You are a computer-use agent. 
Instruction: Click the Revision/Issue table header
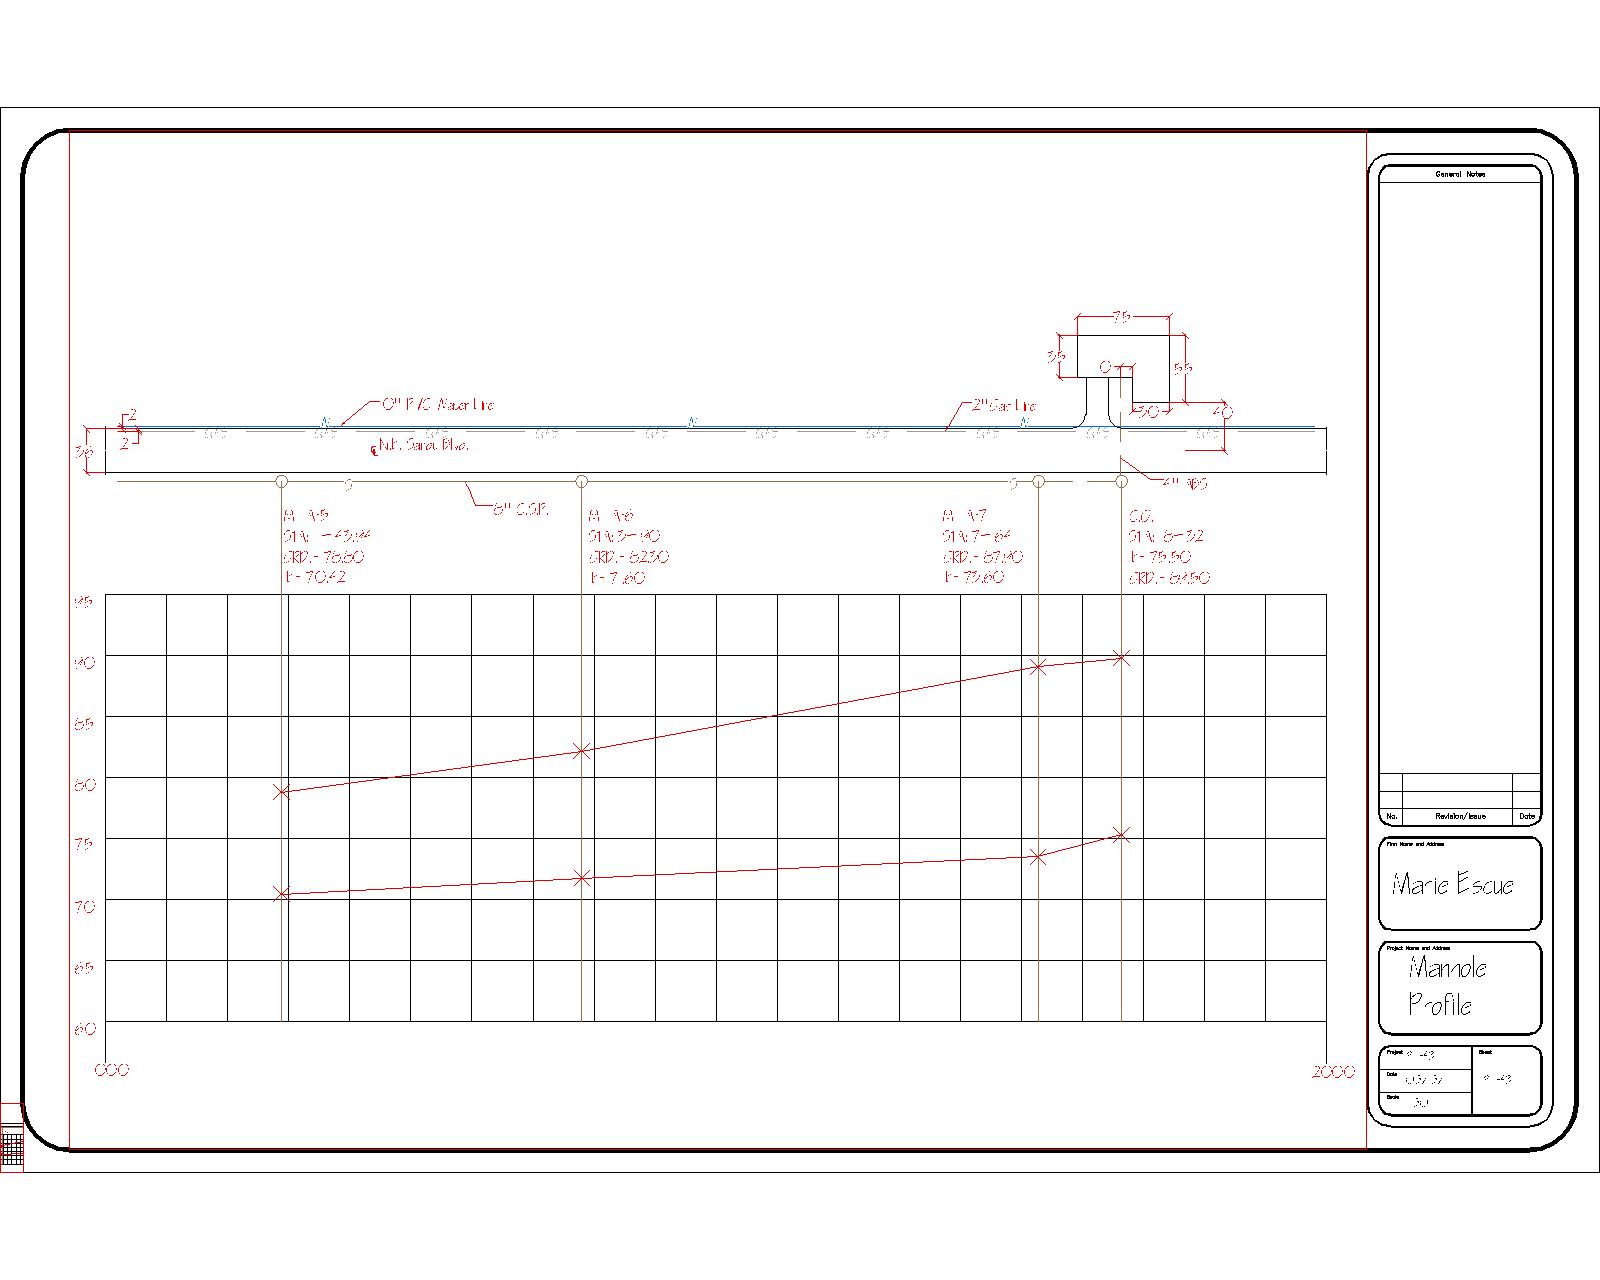(1459, 816)
